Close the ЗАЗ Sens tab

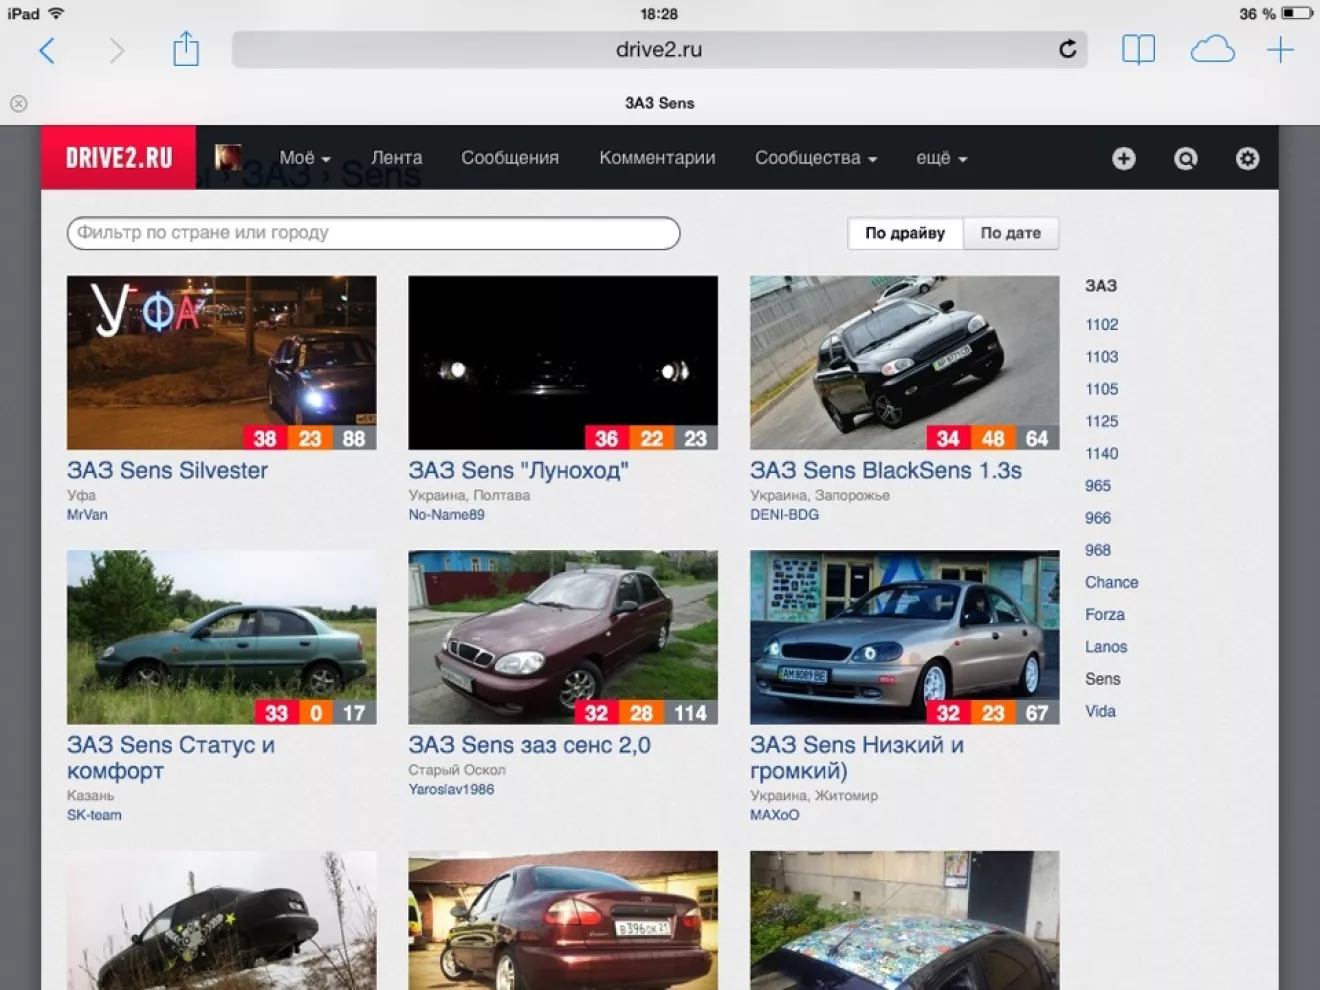click(18, 103)
